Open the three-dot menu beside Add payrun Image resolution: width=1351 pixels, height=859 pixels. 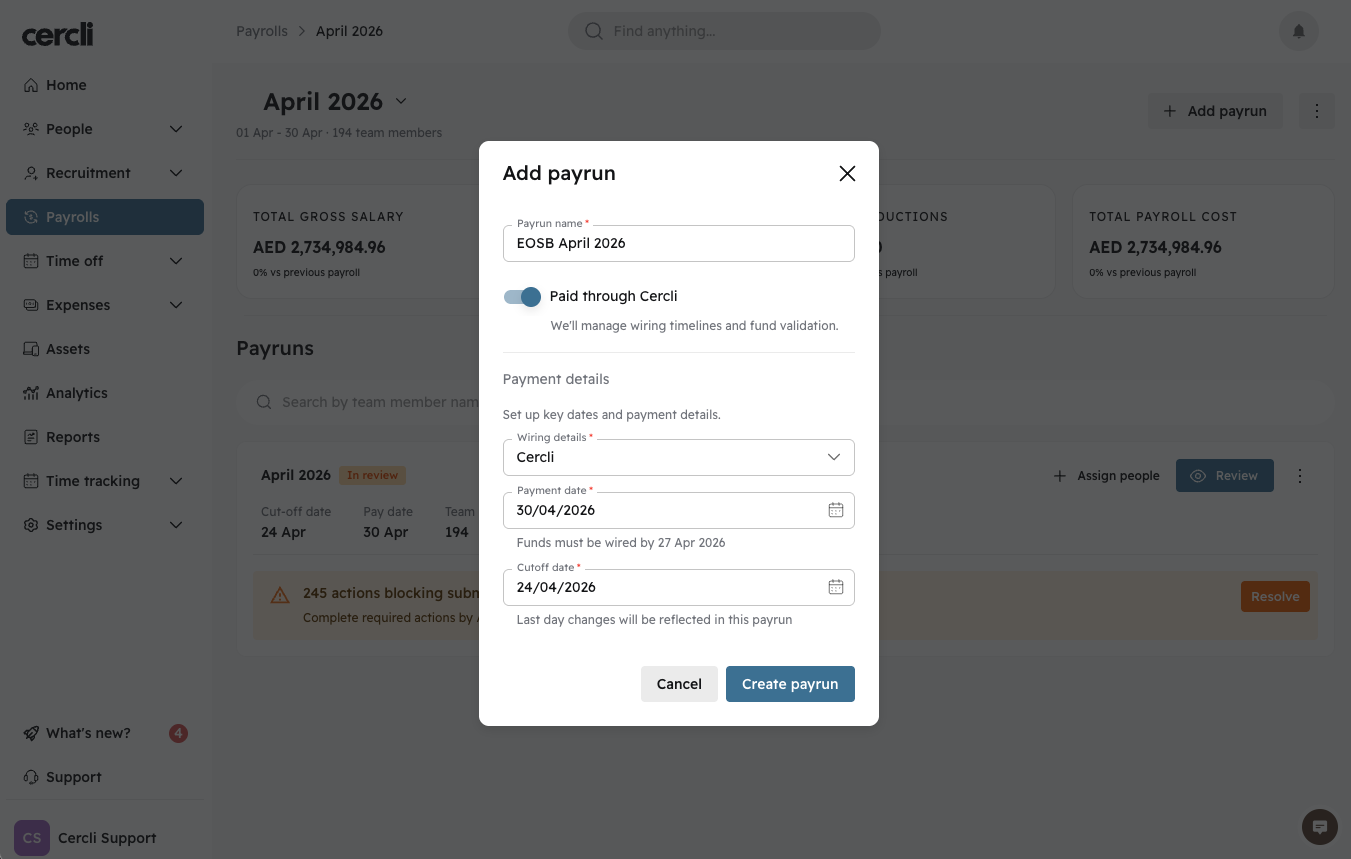[1316, 111]
